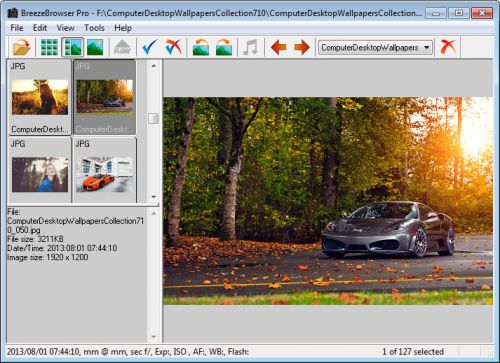Click the file name text in info panel

pyautogui.click(x=76, y=225)
